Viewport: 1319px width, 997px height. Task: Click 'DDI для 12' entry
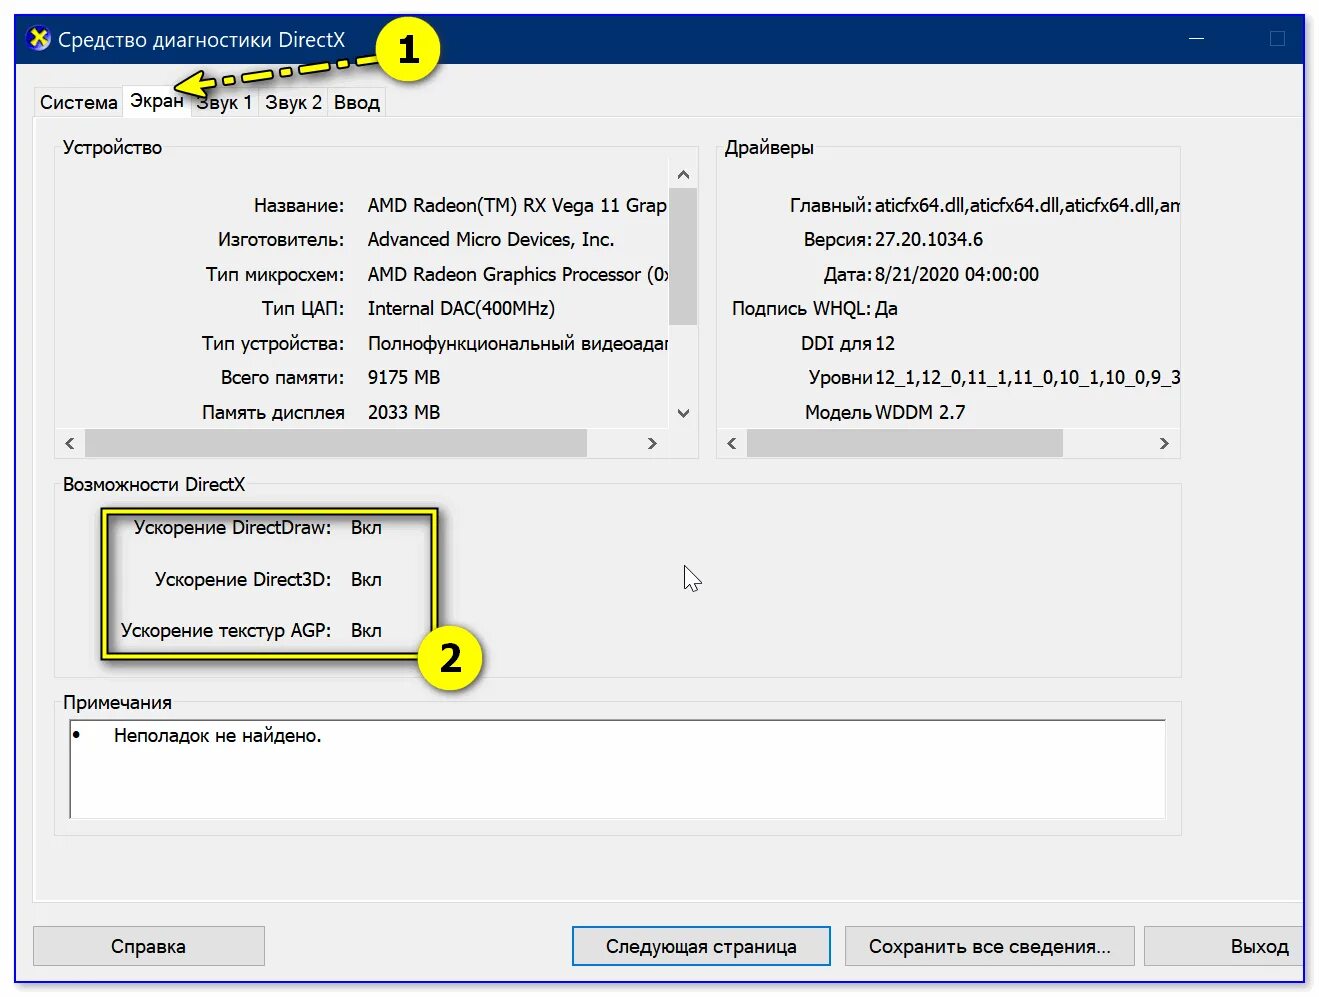tap(848, 343)
